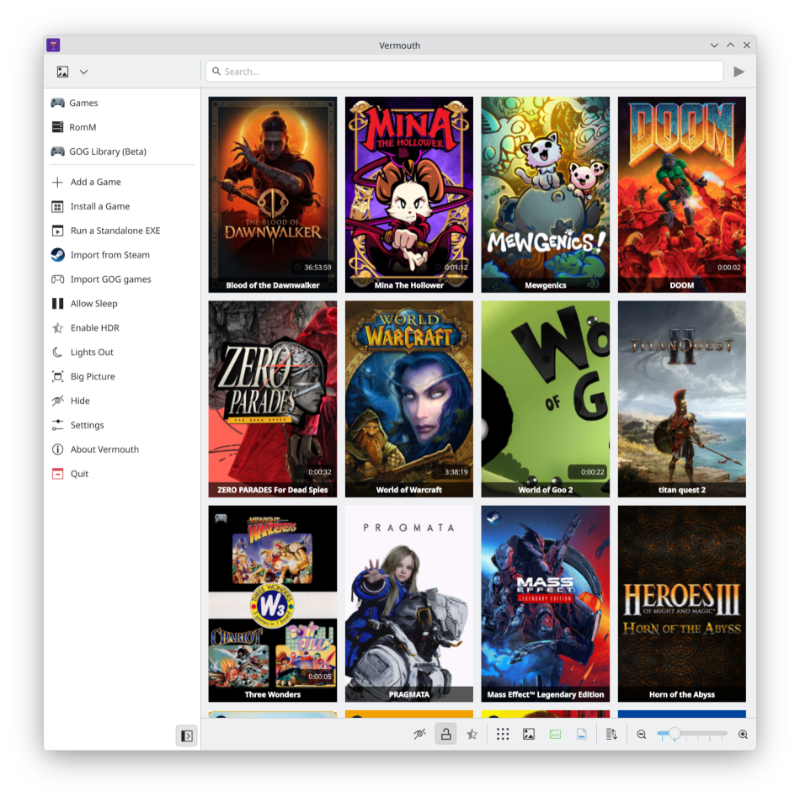This screenshot has height=802, width=800.
Task: Collapse the sidebar with the panel toggle button
Action: click(x=186, y=736)
